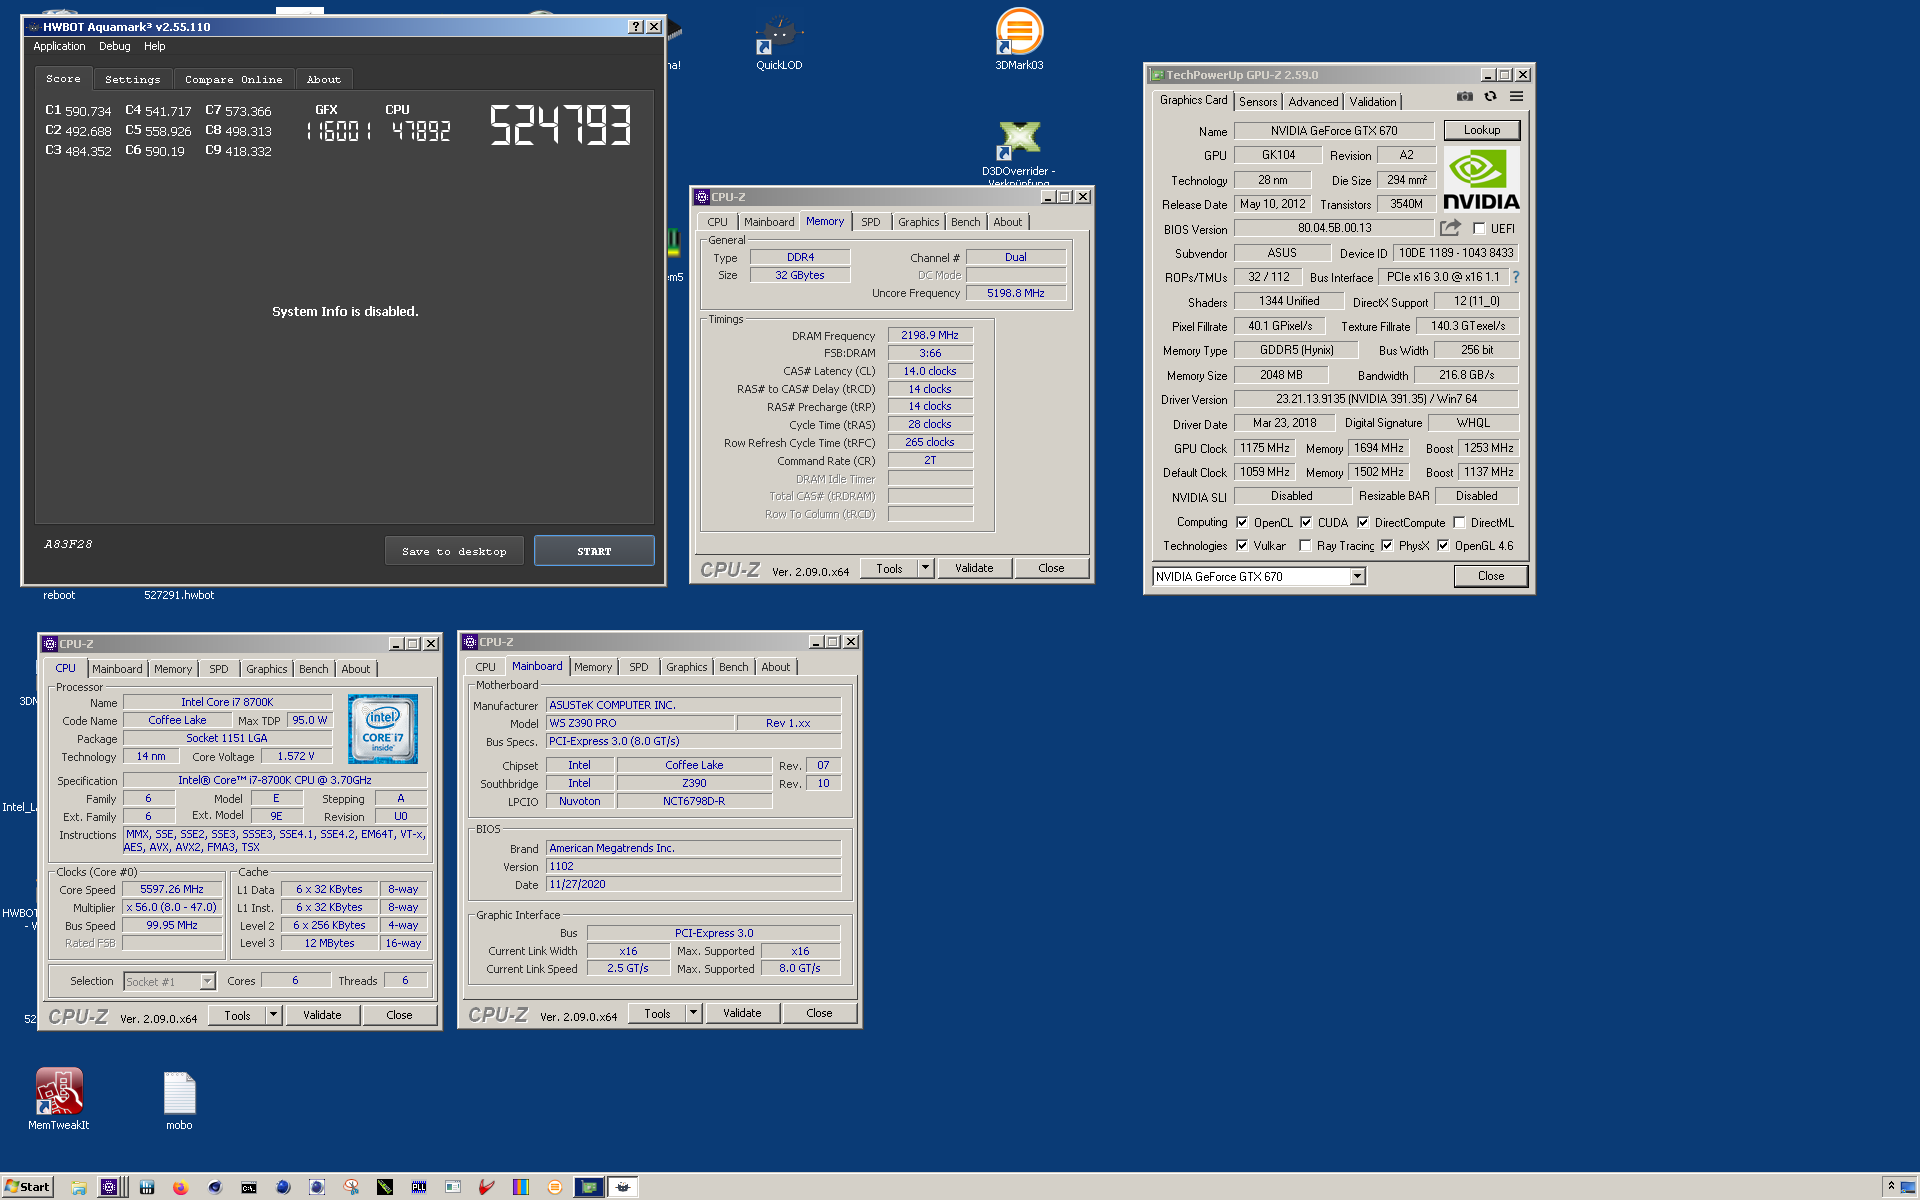Open the Validation tab in GPU-Z
Viewport: 1920px width, 1200px height.
point(1372,101)
